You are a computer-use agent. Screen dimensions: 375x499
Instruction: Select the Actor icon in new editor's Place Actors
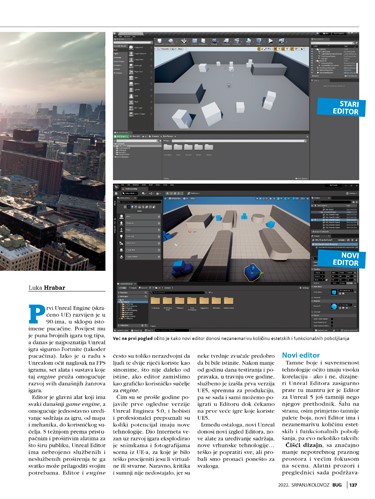[122, 216]
